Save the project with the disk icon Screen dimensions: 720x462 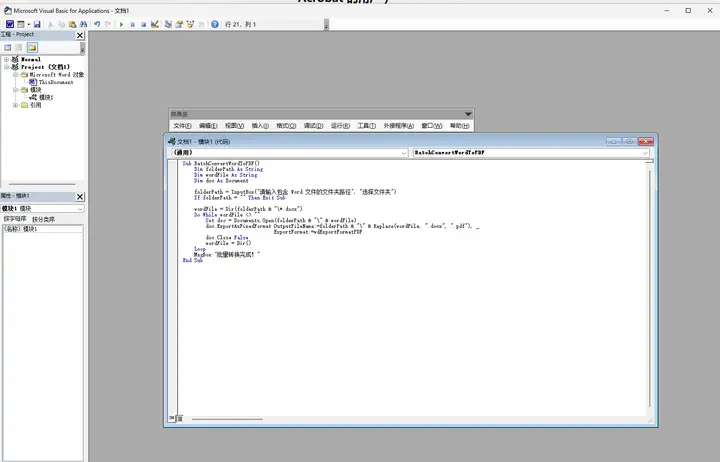[x=37, y=24]
